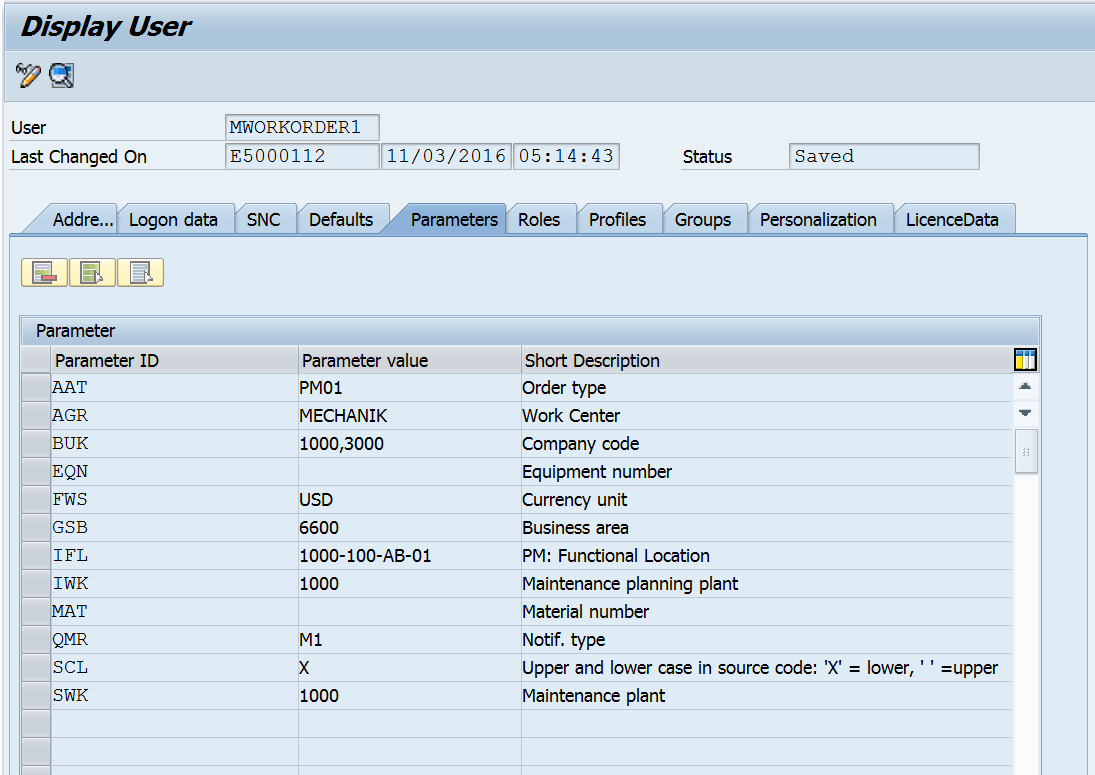Go to the Profiles tab

coord(617,220)
